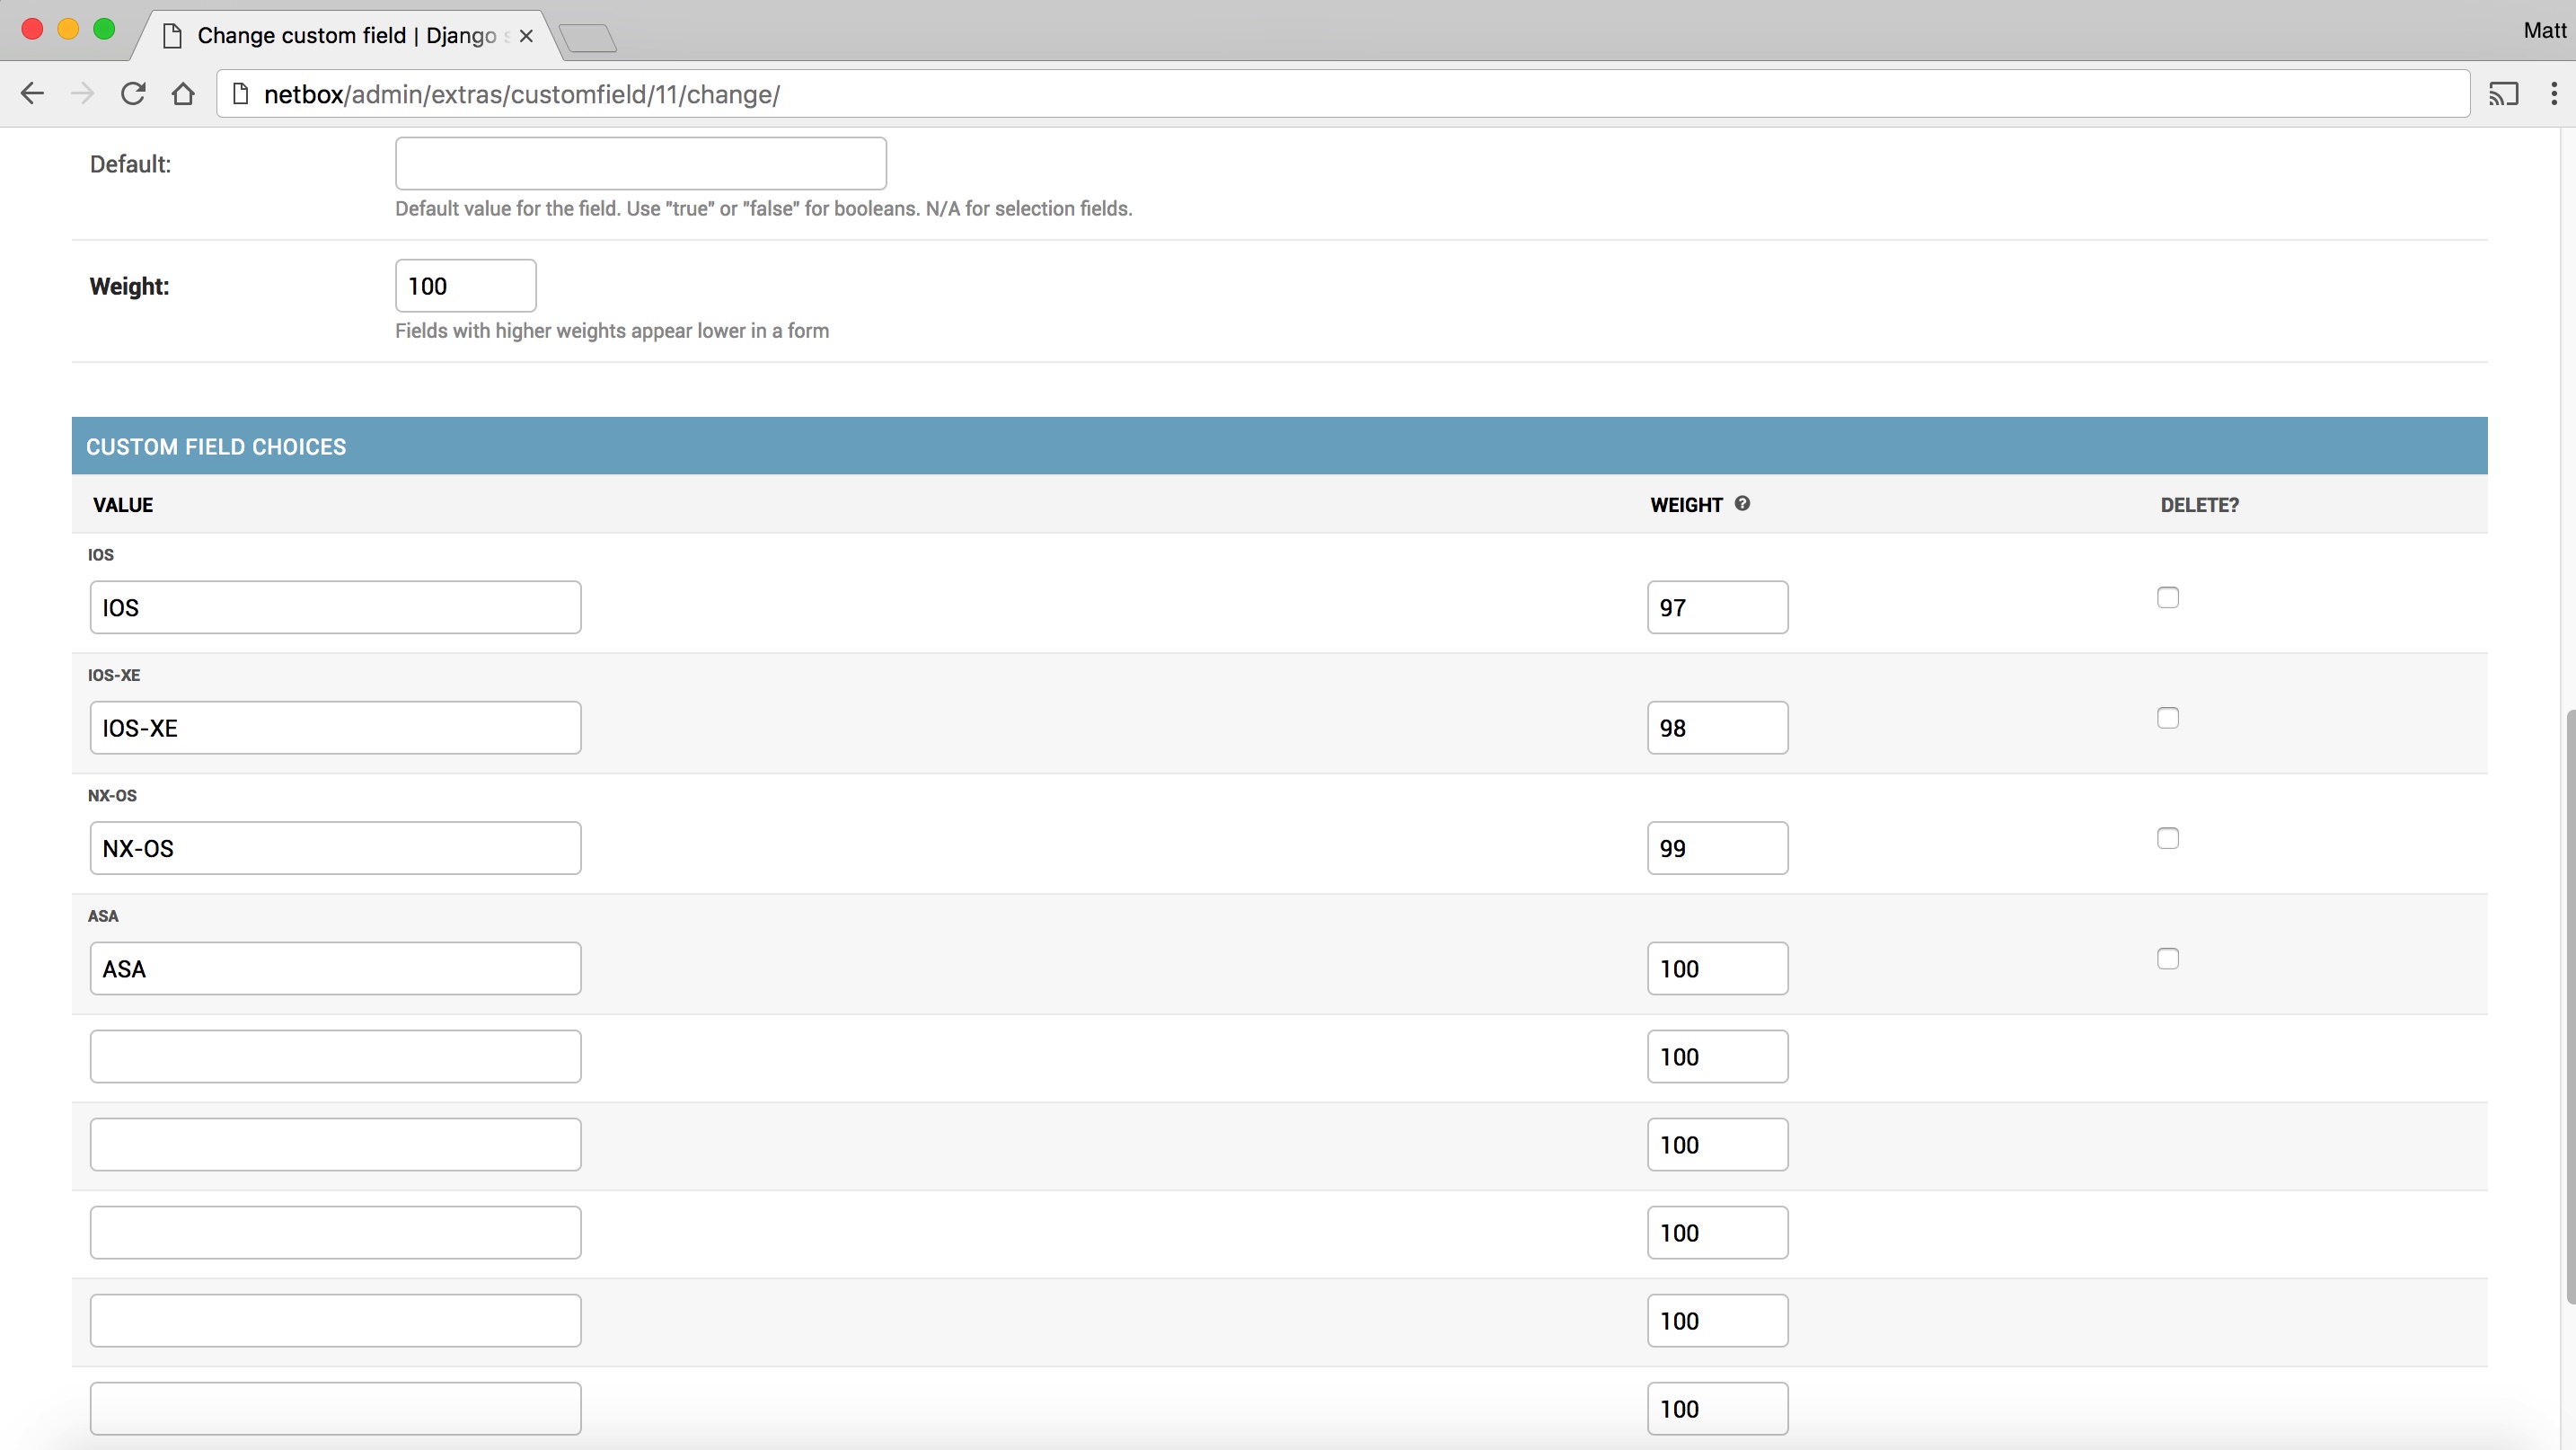Click the Default value input field
Viewport: 2576px width, 1450px height.
click(641, 164)
